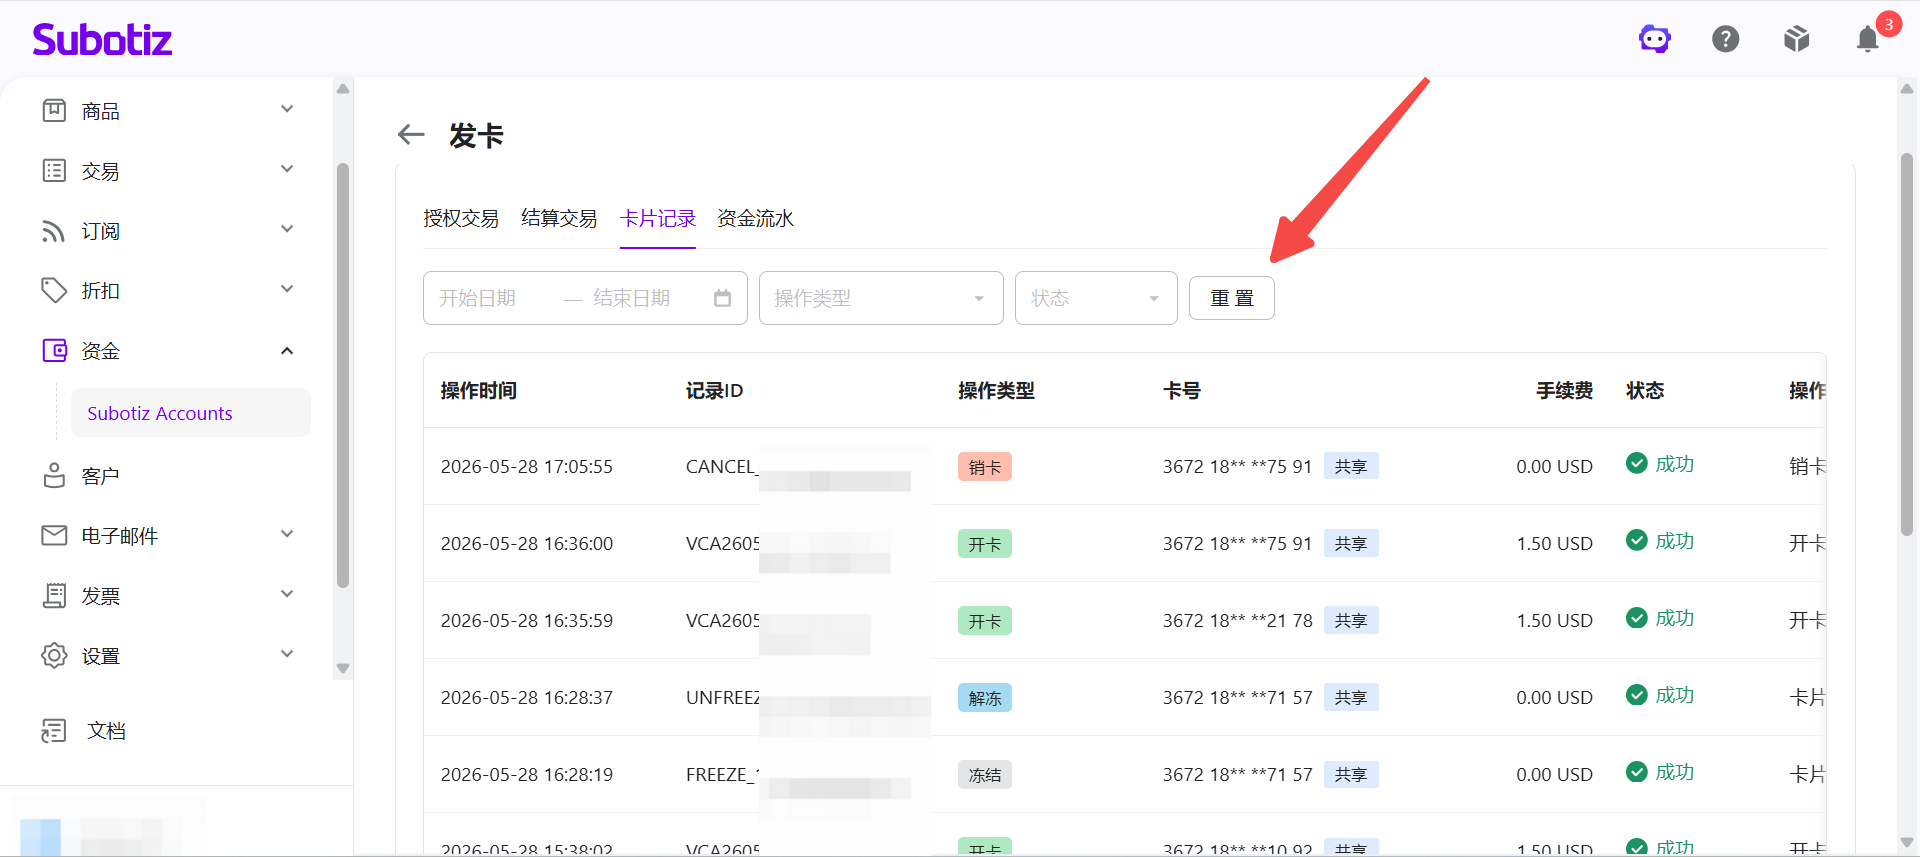Click timestamp 2026-05-28 17:05:55
This screenshot has height=857, width=1920.
coord(527,466)
